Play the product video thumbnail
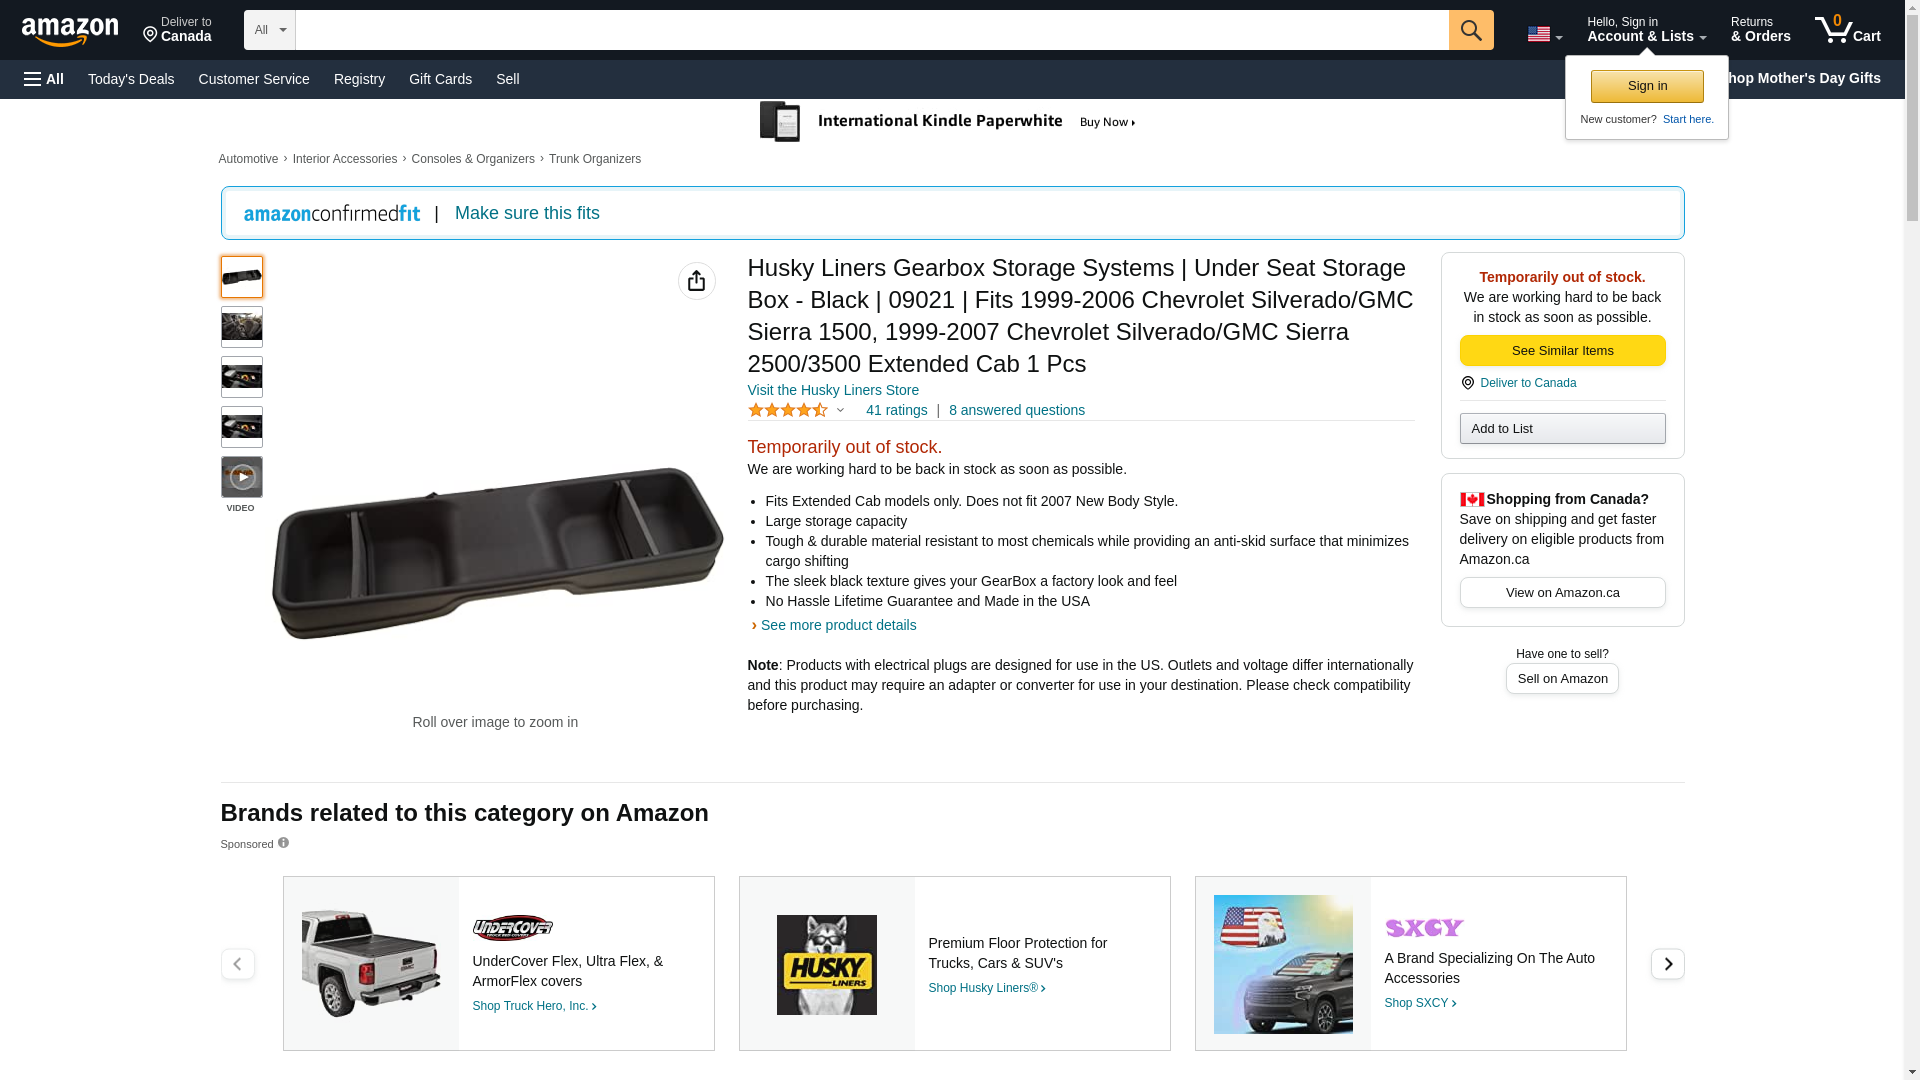The image size is (1920, 1080). click(x=241, y=477)
